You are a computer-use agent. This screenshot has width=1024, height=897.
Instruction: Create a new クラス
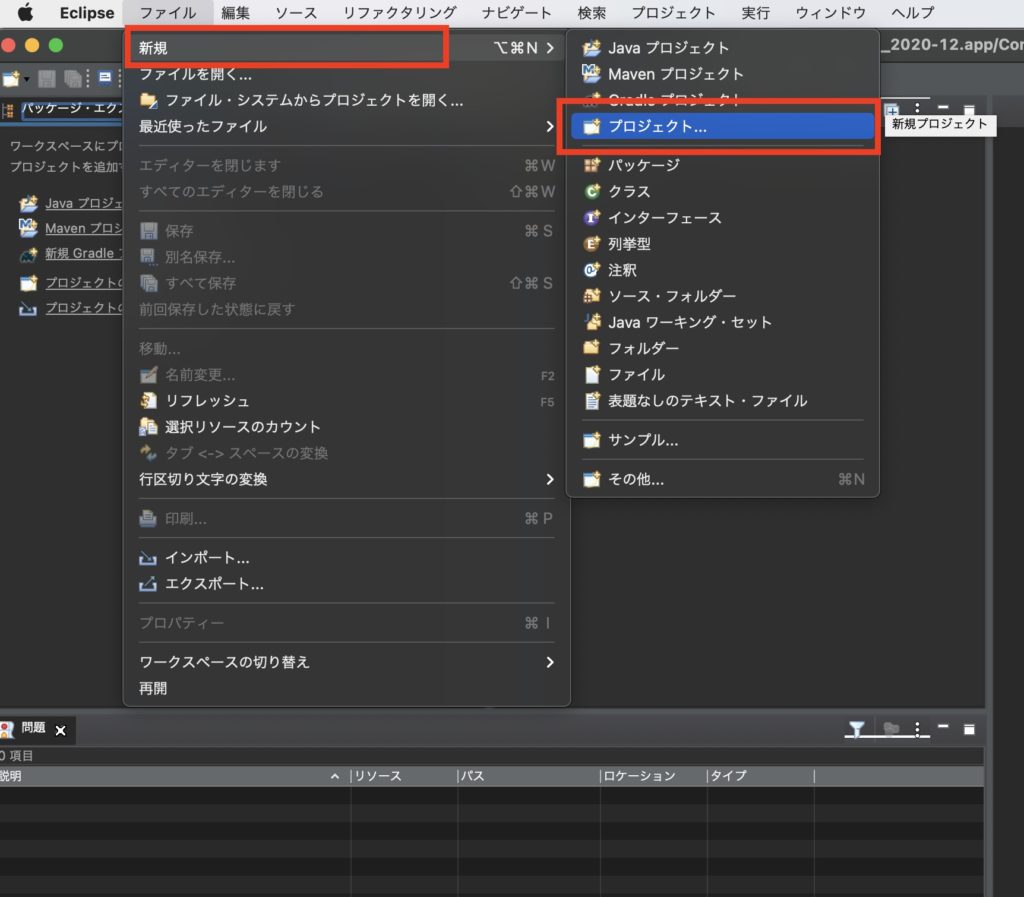[722, 191]
